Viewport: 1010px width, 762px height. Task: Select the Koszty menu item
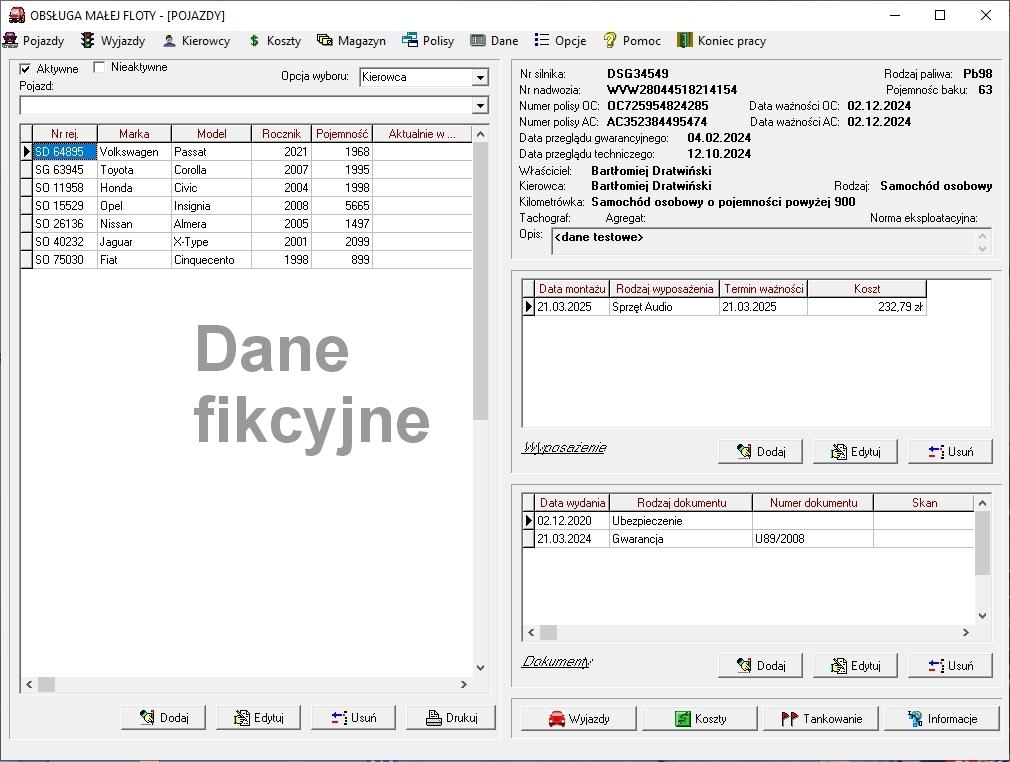pos(272,41)
